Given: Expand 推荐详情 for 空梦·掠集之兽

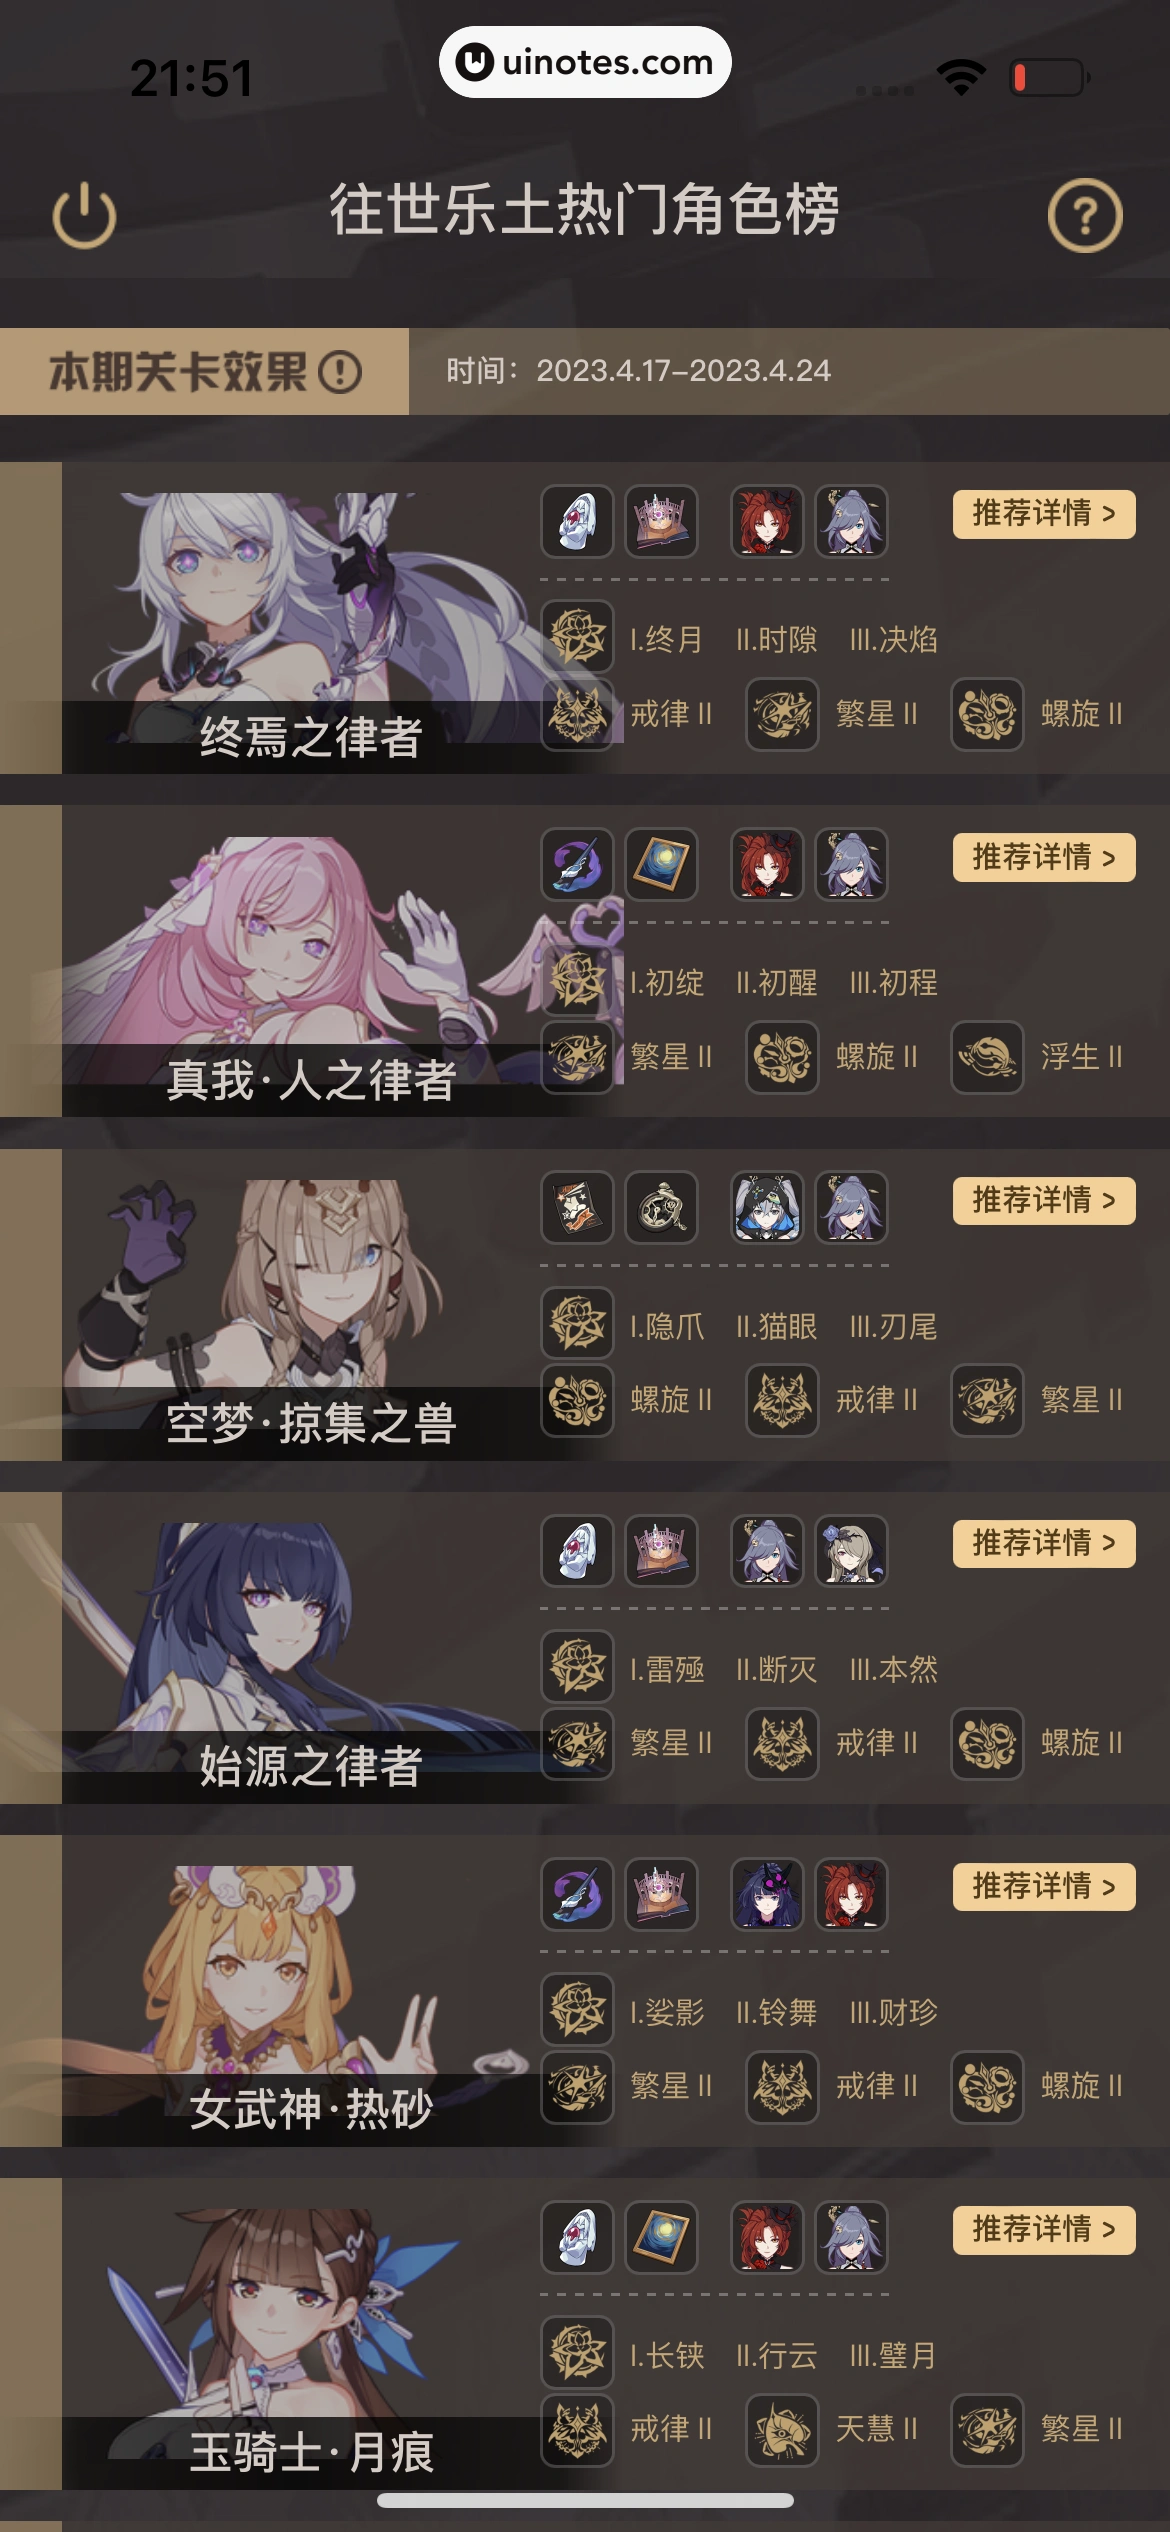Looking at the screenshot, I should click(x=1044, y=1201).
